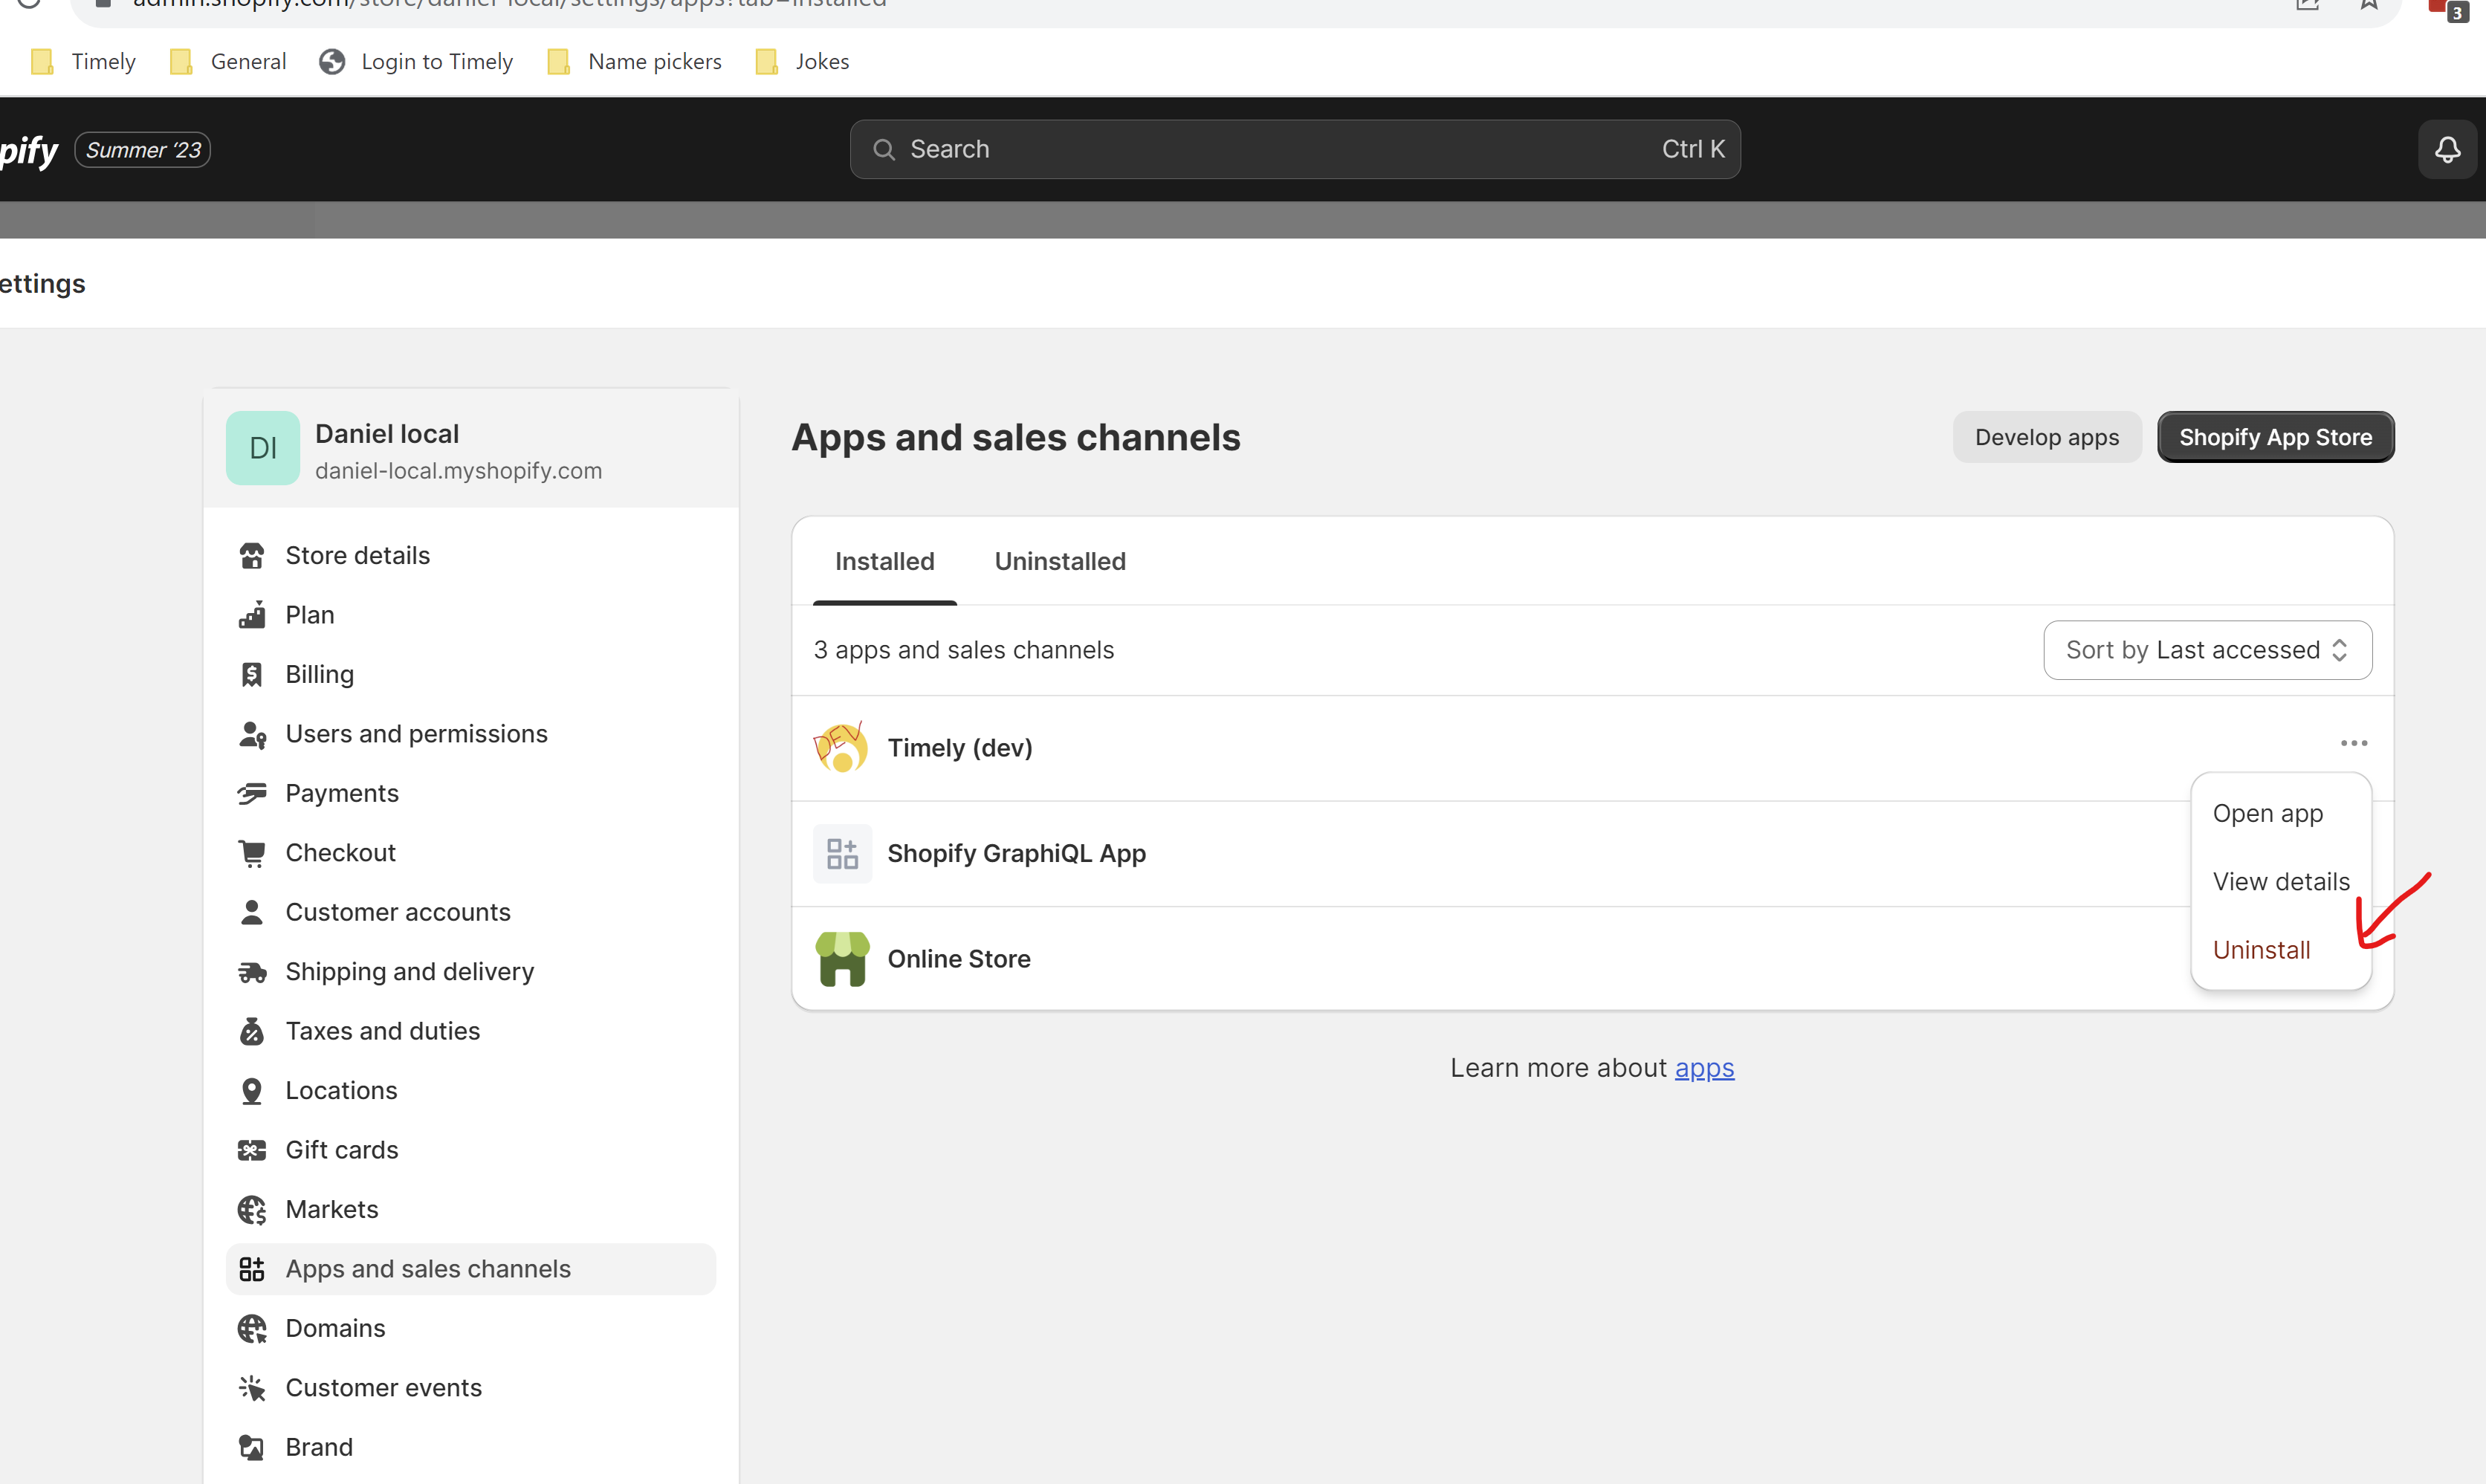
Task: Click the Customer accounts person icon
Action: click(252, 912)
